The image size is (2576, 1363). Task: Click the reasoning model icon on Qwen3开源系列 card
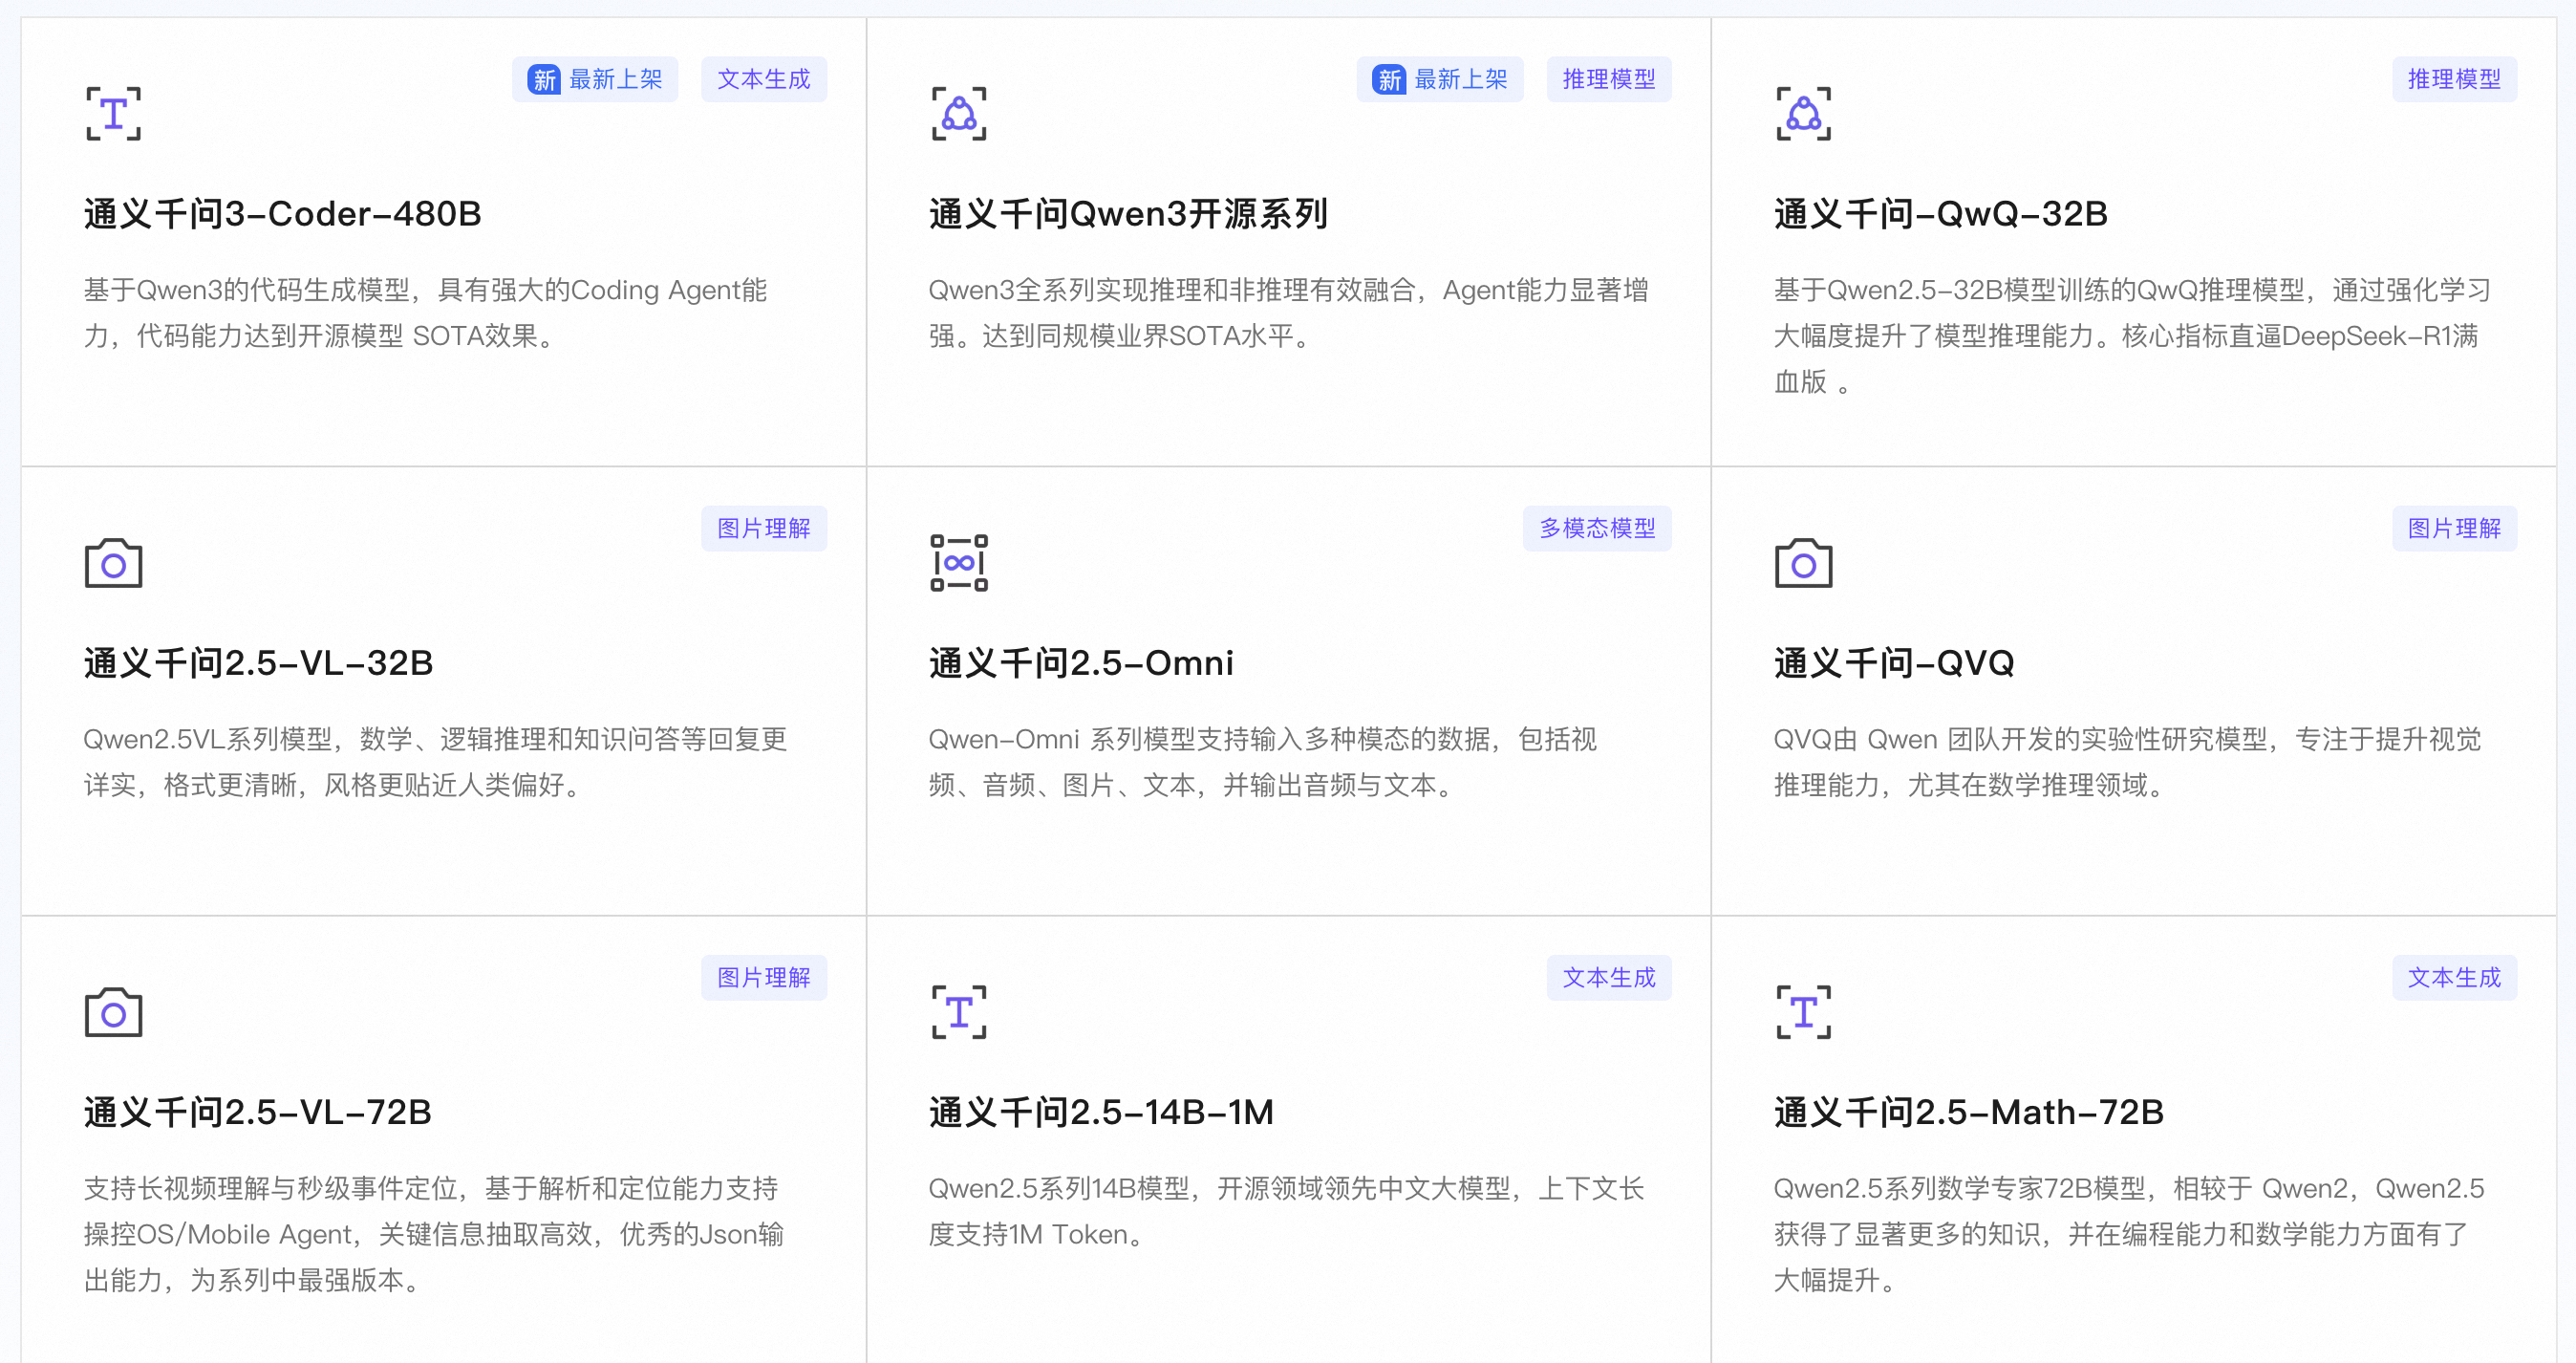pos(958,113)
